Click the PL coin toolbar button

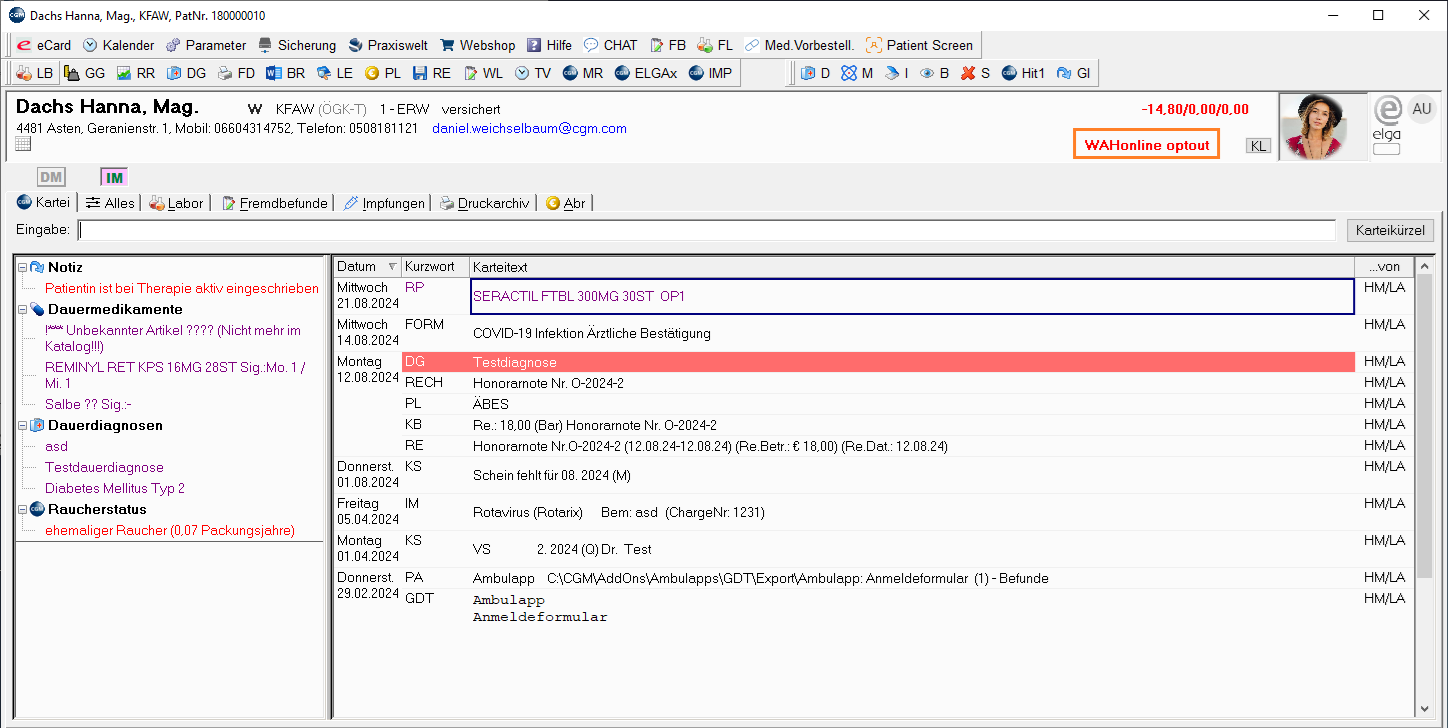tap(383, 73)
